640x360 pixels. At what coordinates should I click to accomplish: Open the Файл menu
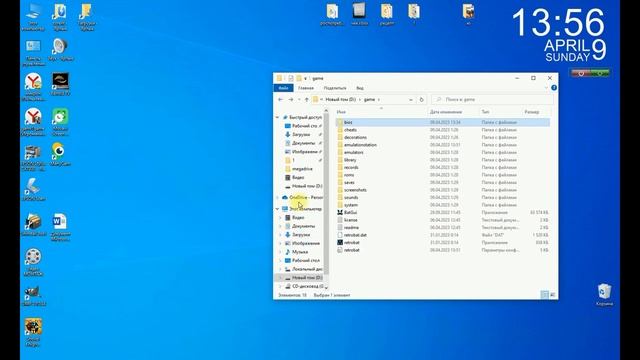pyautogui.click(x=283, y=88)
